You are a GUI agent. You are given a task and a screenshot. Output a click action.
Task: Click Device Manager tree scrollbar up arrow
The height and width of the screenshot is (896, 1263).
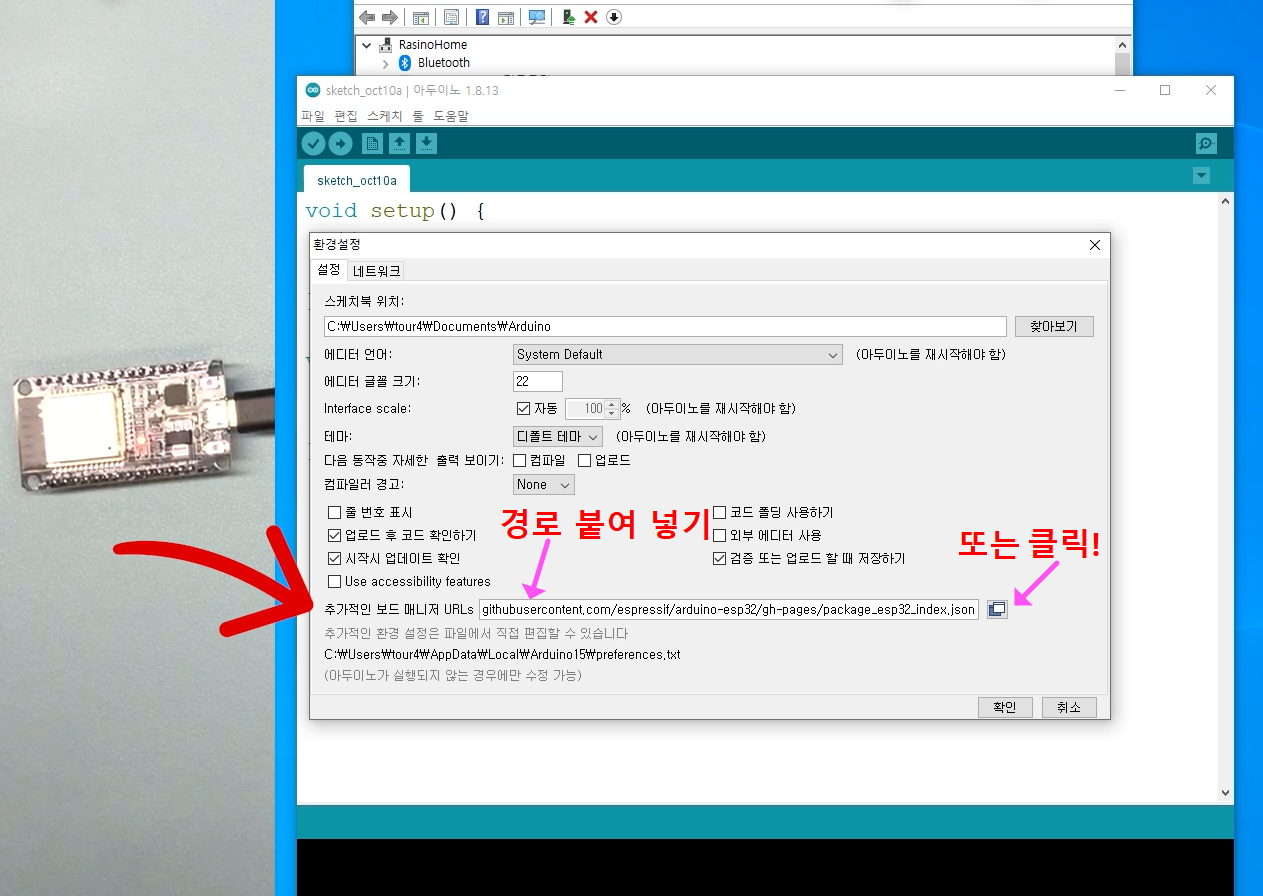point(1123,46)
